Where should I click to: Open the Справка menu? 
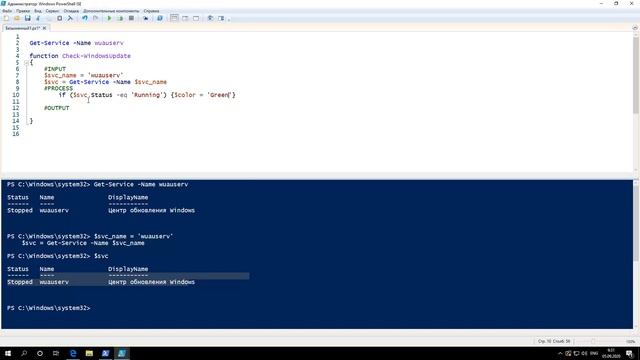(151, 11)
